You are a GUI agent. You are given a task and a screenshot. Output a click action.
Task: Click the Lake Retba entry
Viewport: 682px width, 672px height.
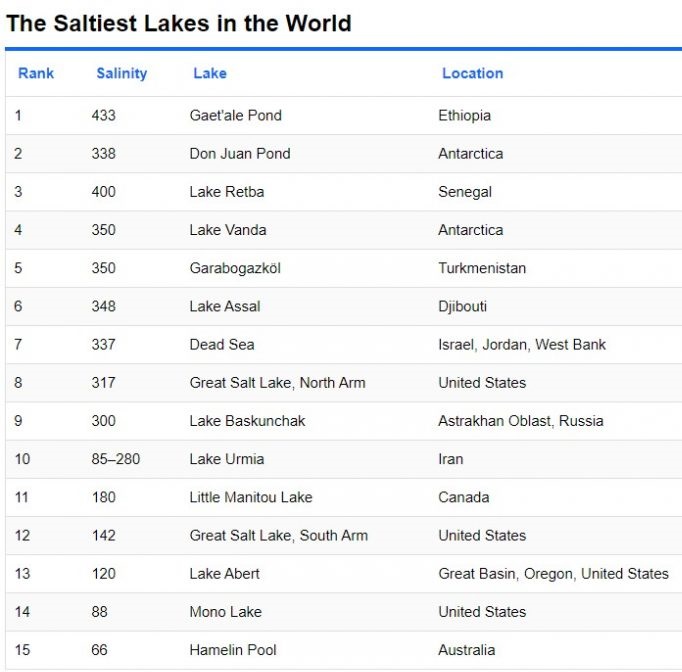226,192
